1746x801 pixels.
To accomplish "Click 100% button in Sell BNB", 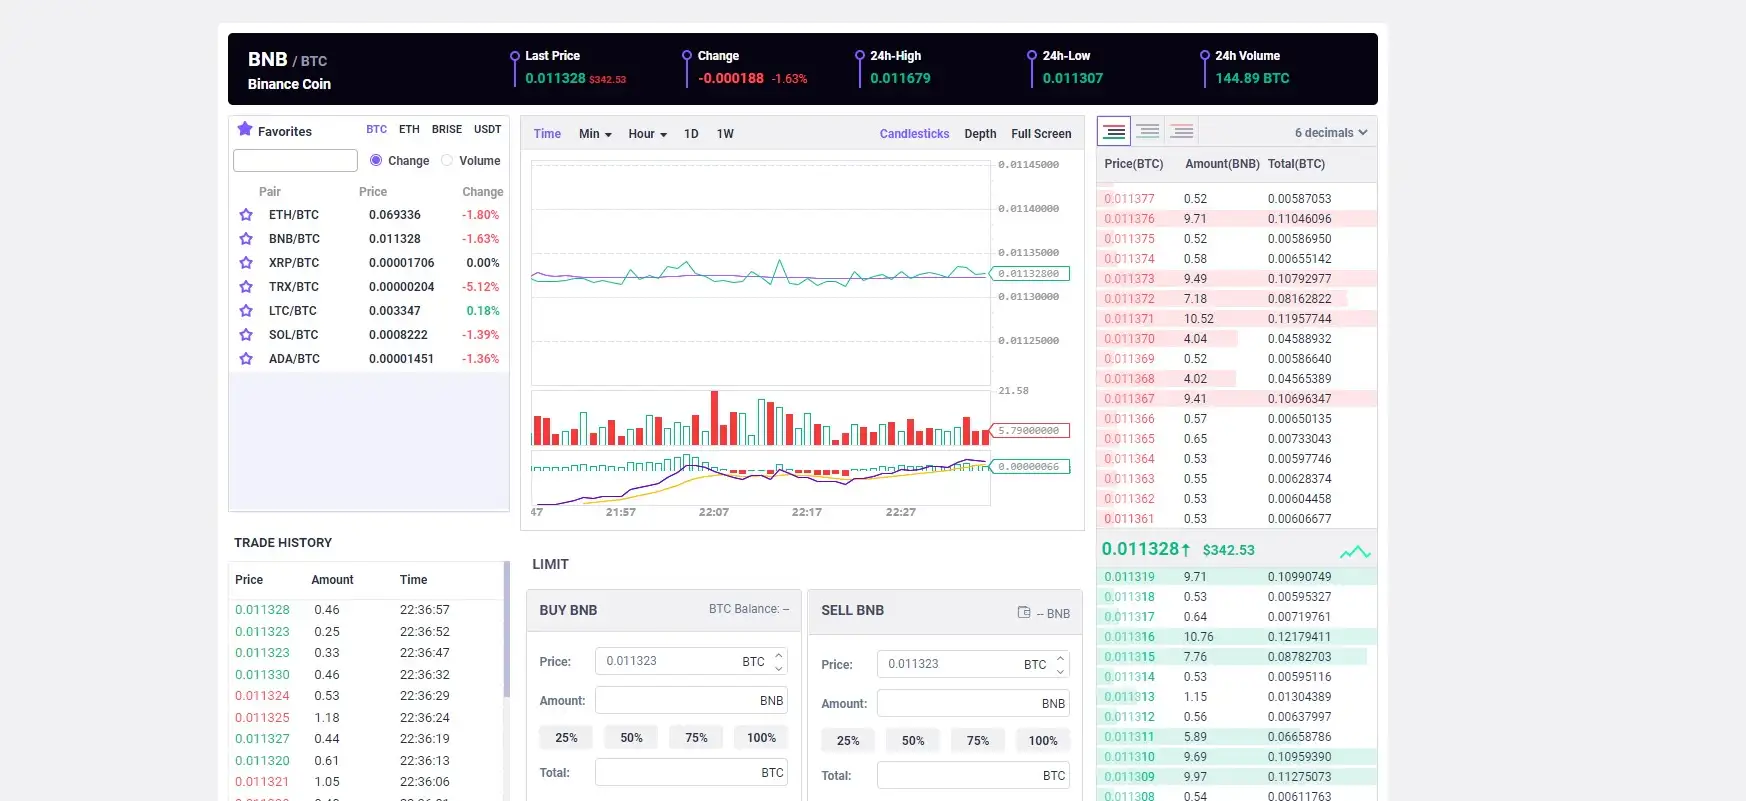I will [x=1043, y=741].
